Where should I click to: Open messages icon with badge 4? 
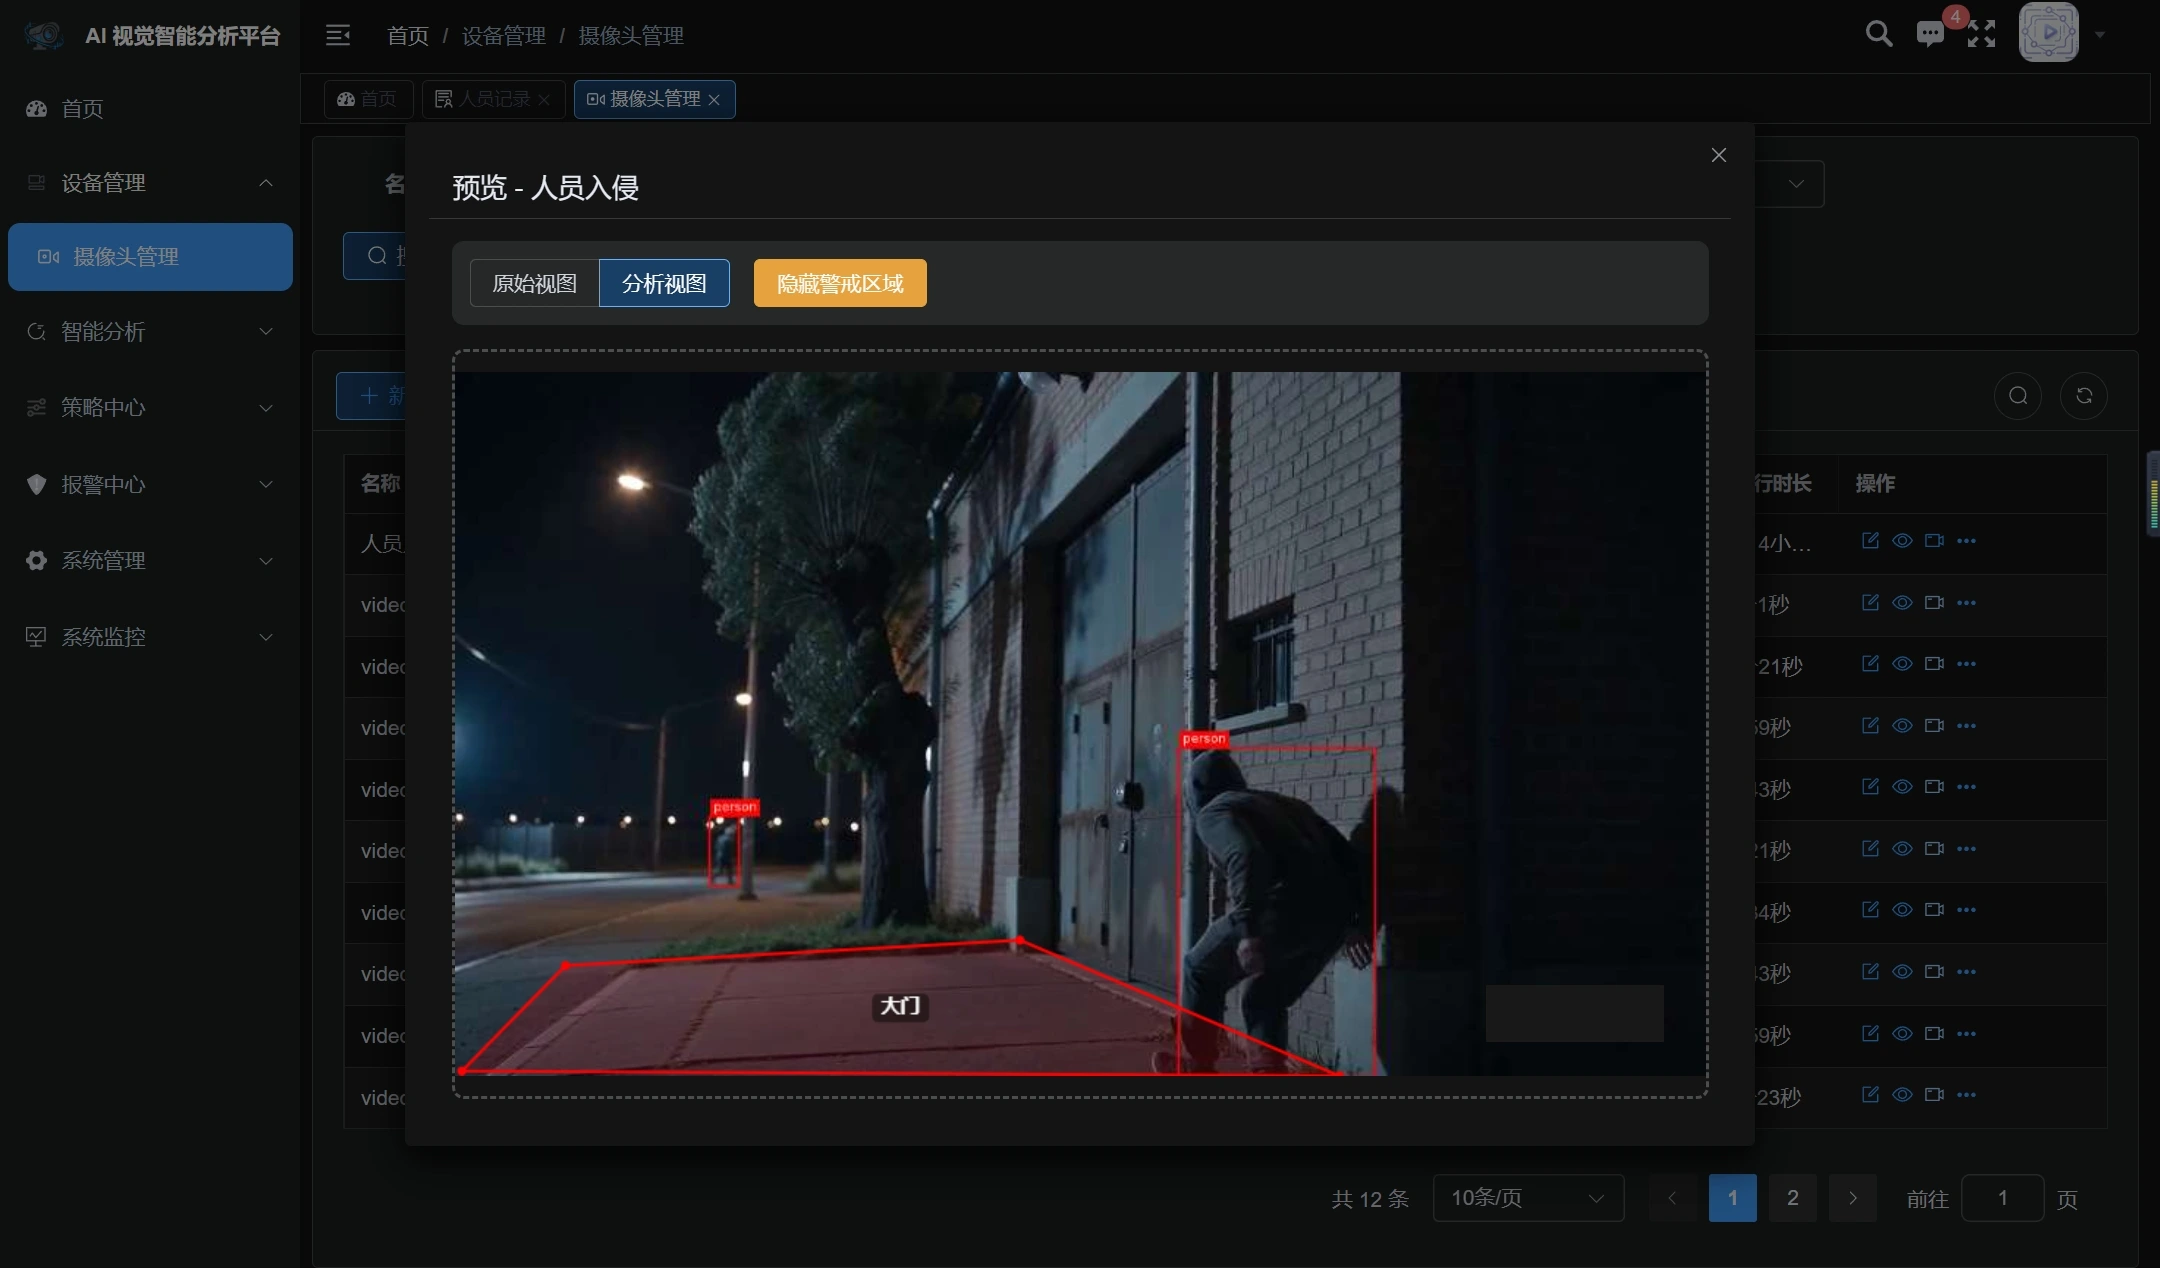click(x=1930, y=34)
